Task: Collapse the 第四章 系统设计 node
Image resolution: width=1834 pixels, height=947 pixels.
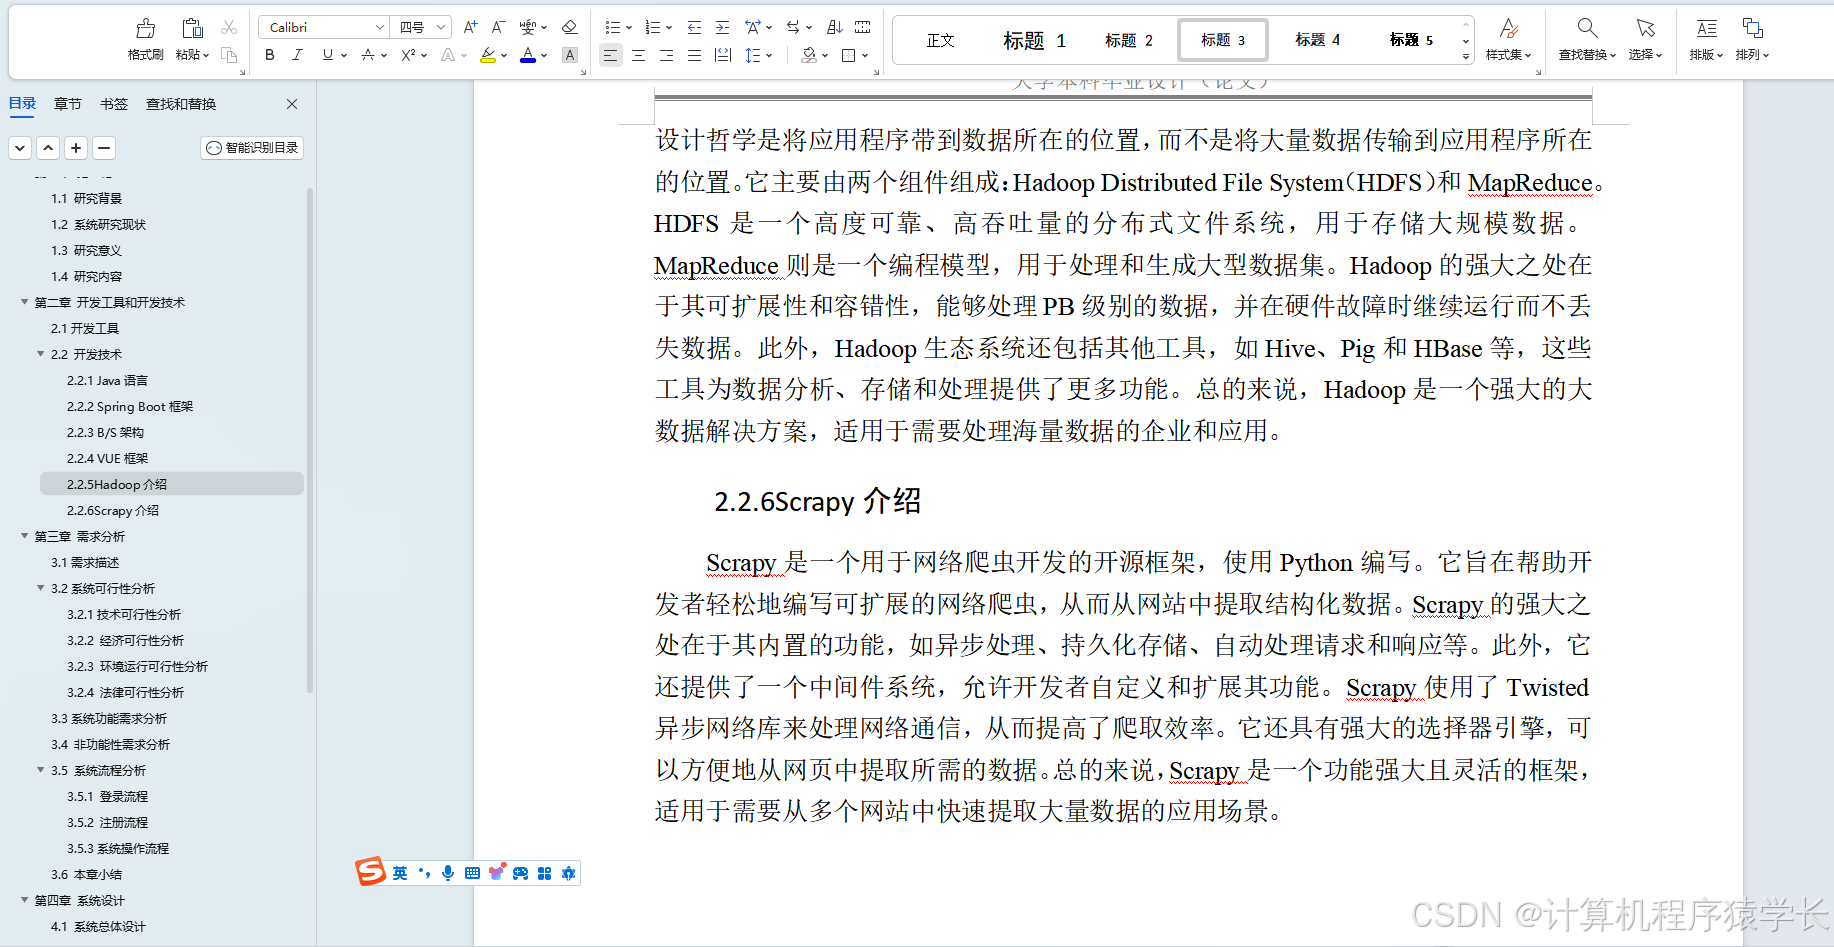Action: pyautogui.click(x=25, y=900)
